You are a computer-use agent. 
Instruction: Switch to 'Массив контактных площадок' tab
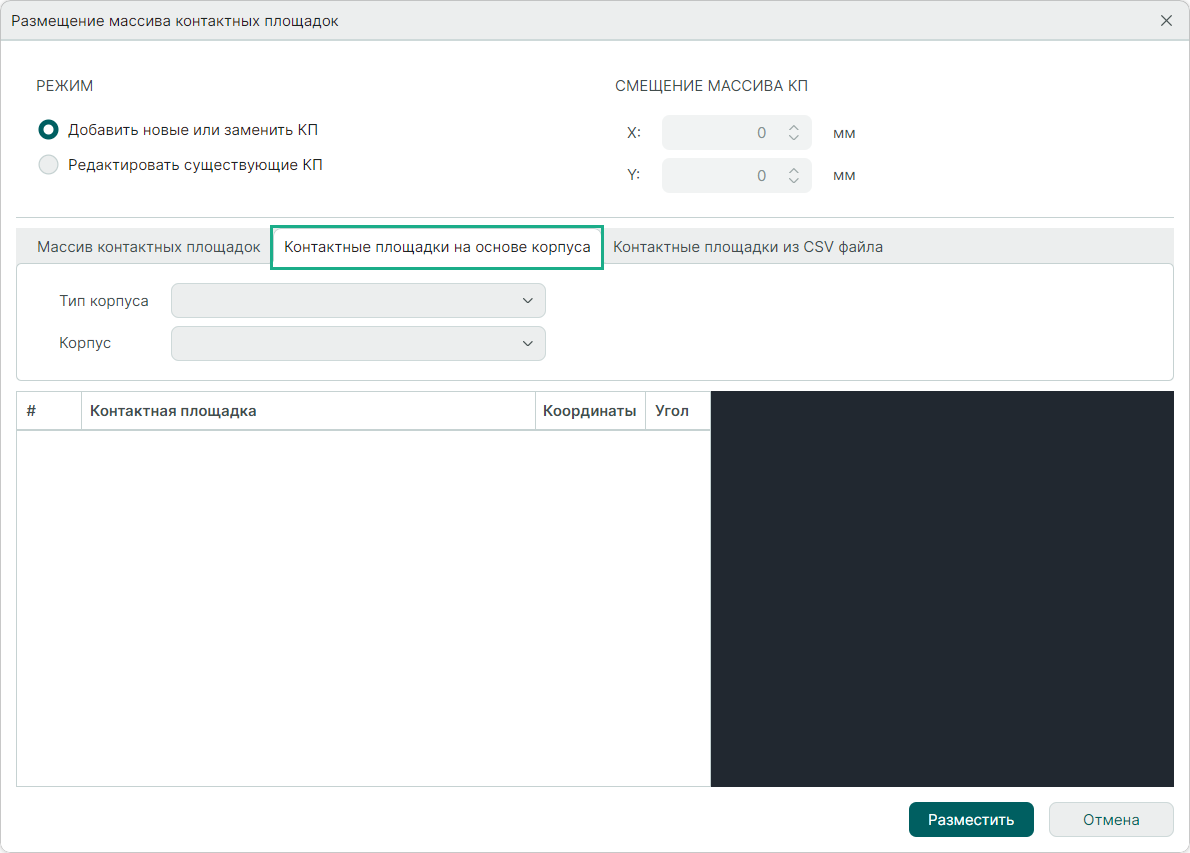pyautogui.click(x=148, y=247)
